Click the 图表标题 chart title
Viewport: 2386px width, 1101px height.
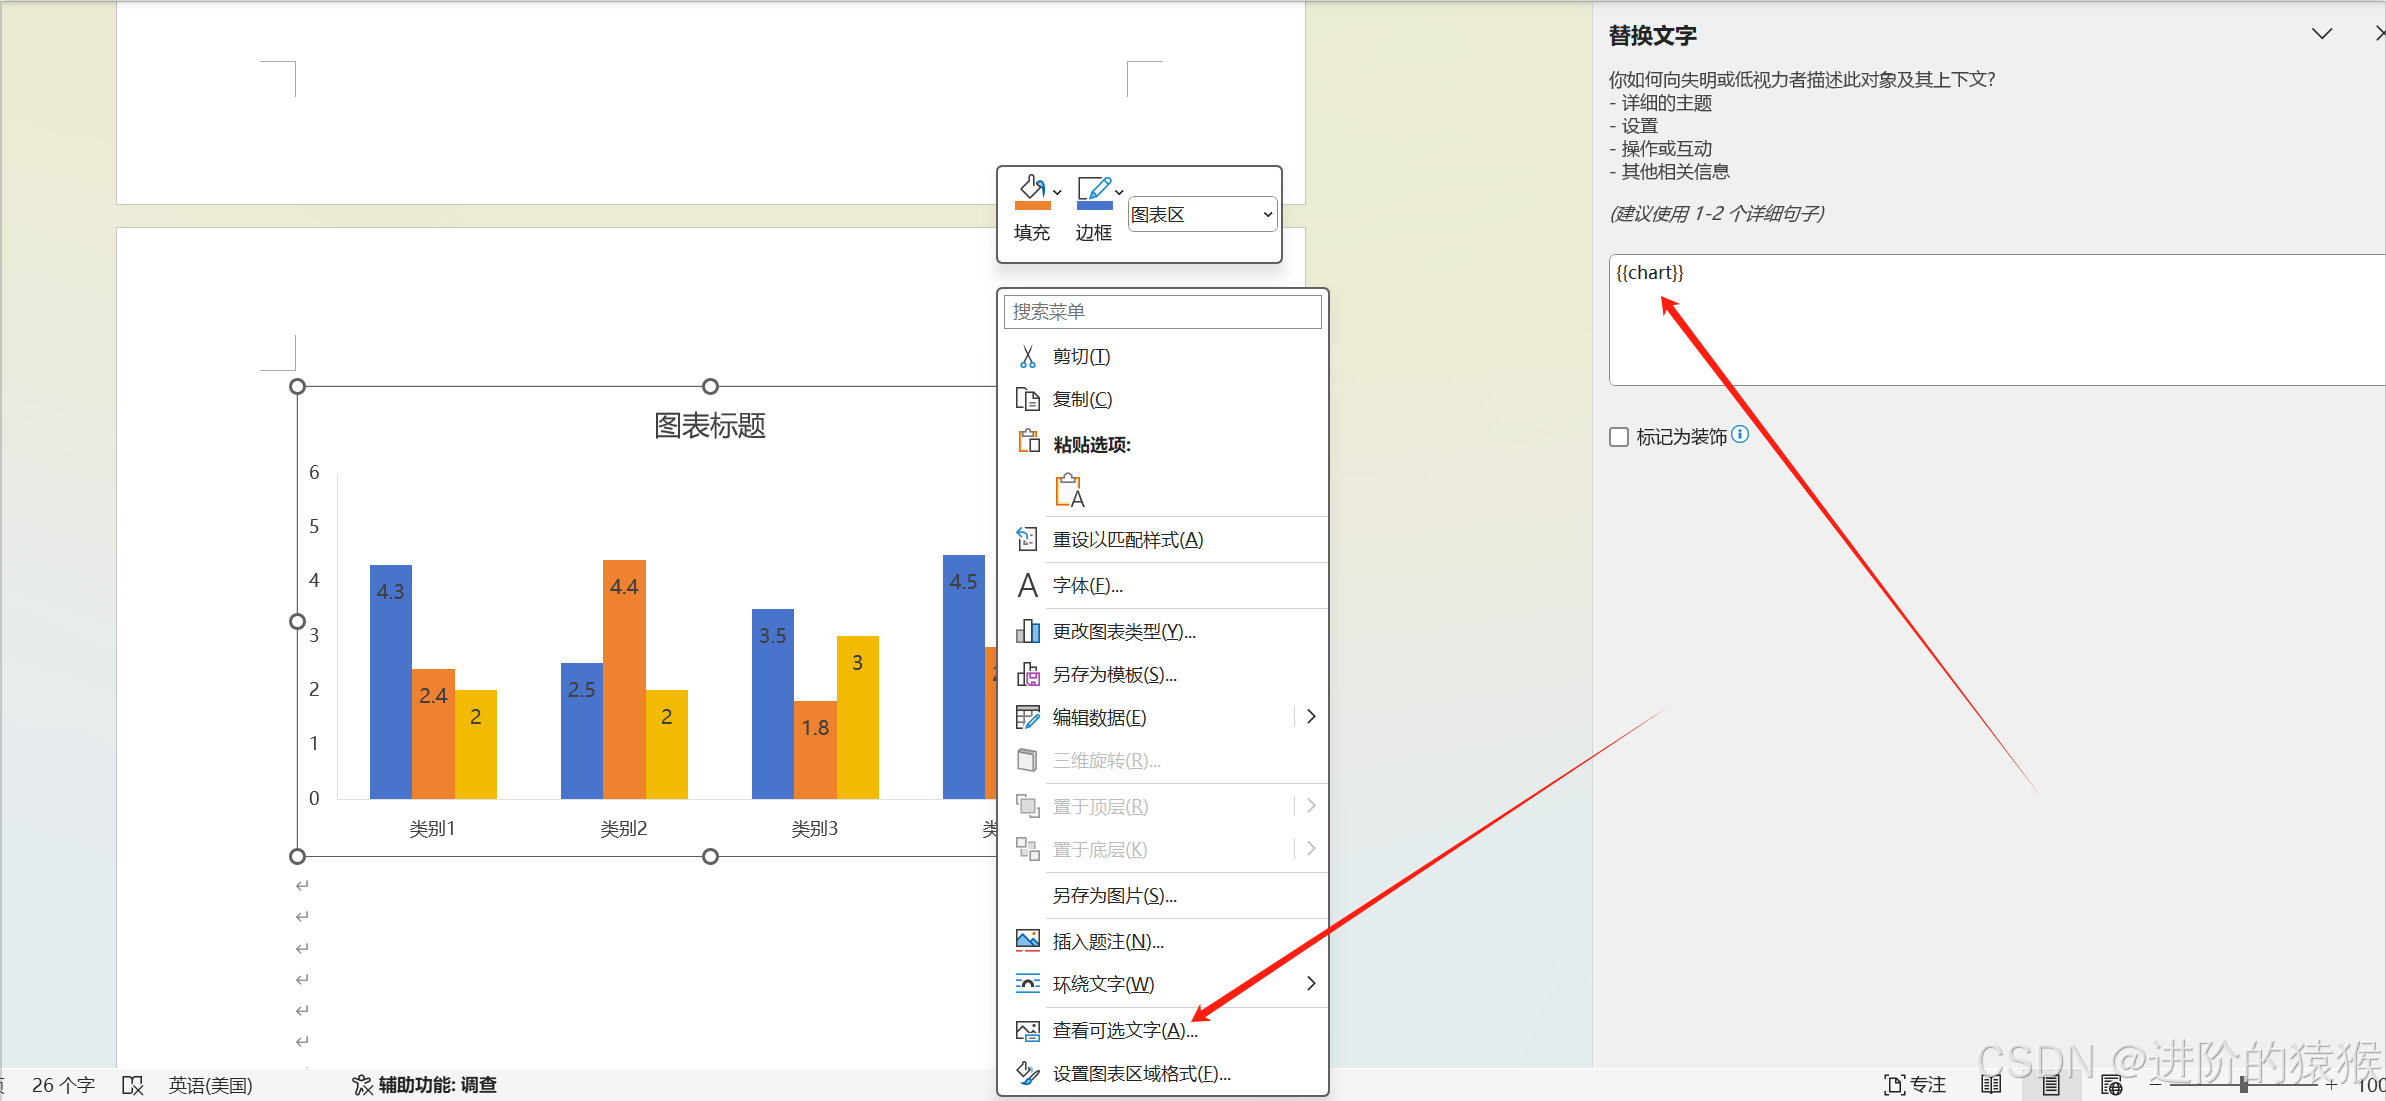710,426
